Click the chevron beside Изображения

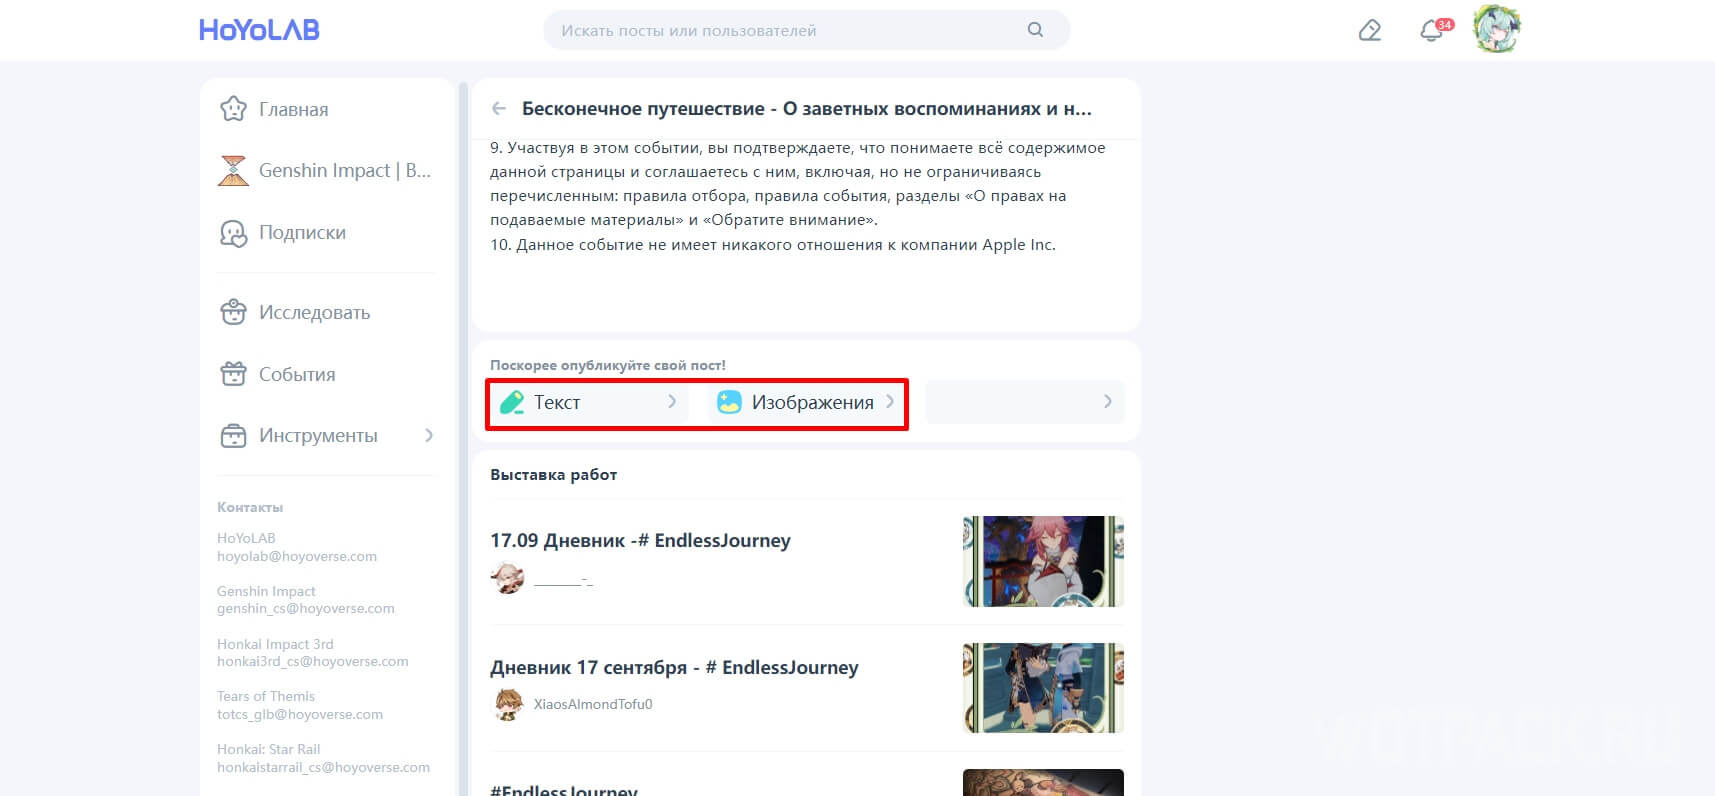889,401
